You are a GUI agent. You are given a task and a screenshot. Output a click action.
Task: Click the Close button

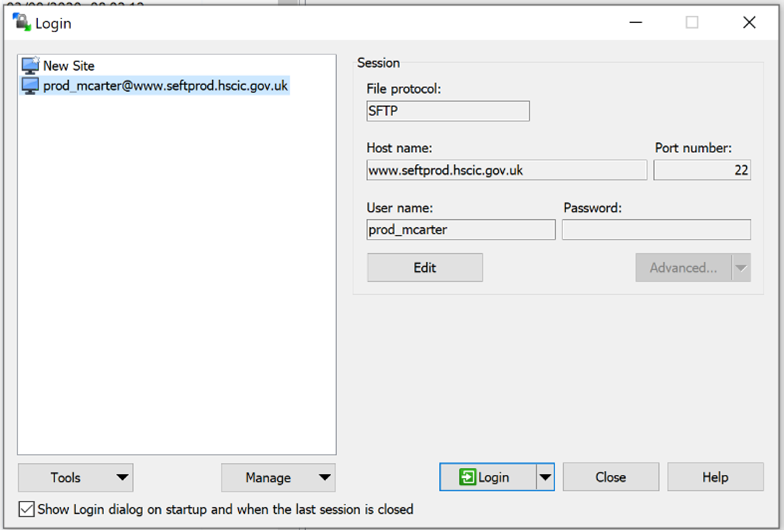(610, 477)
